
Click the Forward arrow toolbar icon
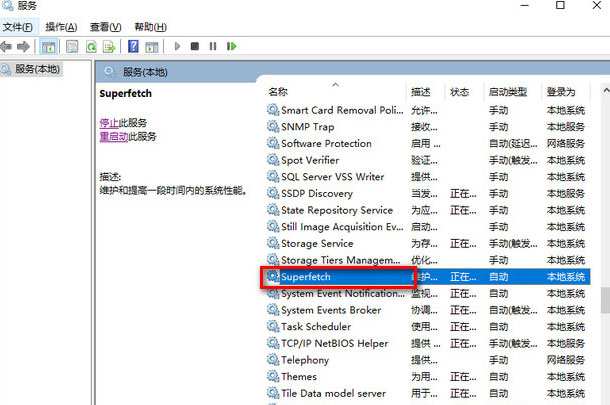click(x=23, y=47)
